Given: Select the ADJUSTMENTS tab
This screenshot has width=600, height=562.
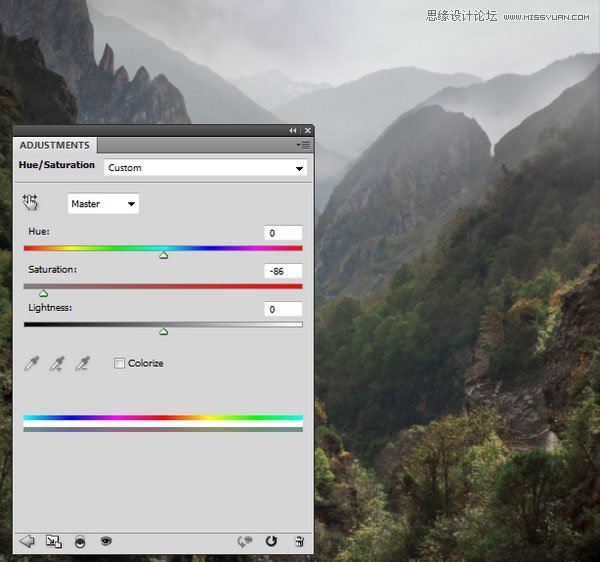Looking at the screenshot, I should [x=55, y=145].
